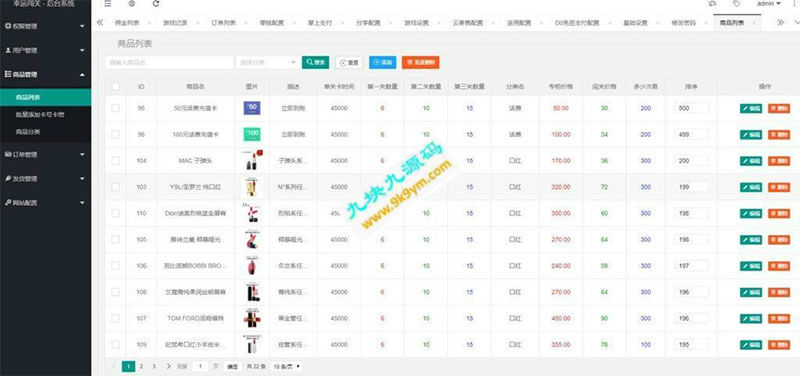Edit the product with ID 105
This screenshot has width=800, height=376.
[751, 240]
